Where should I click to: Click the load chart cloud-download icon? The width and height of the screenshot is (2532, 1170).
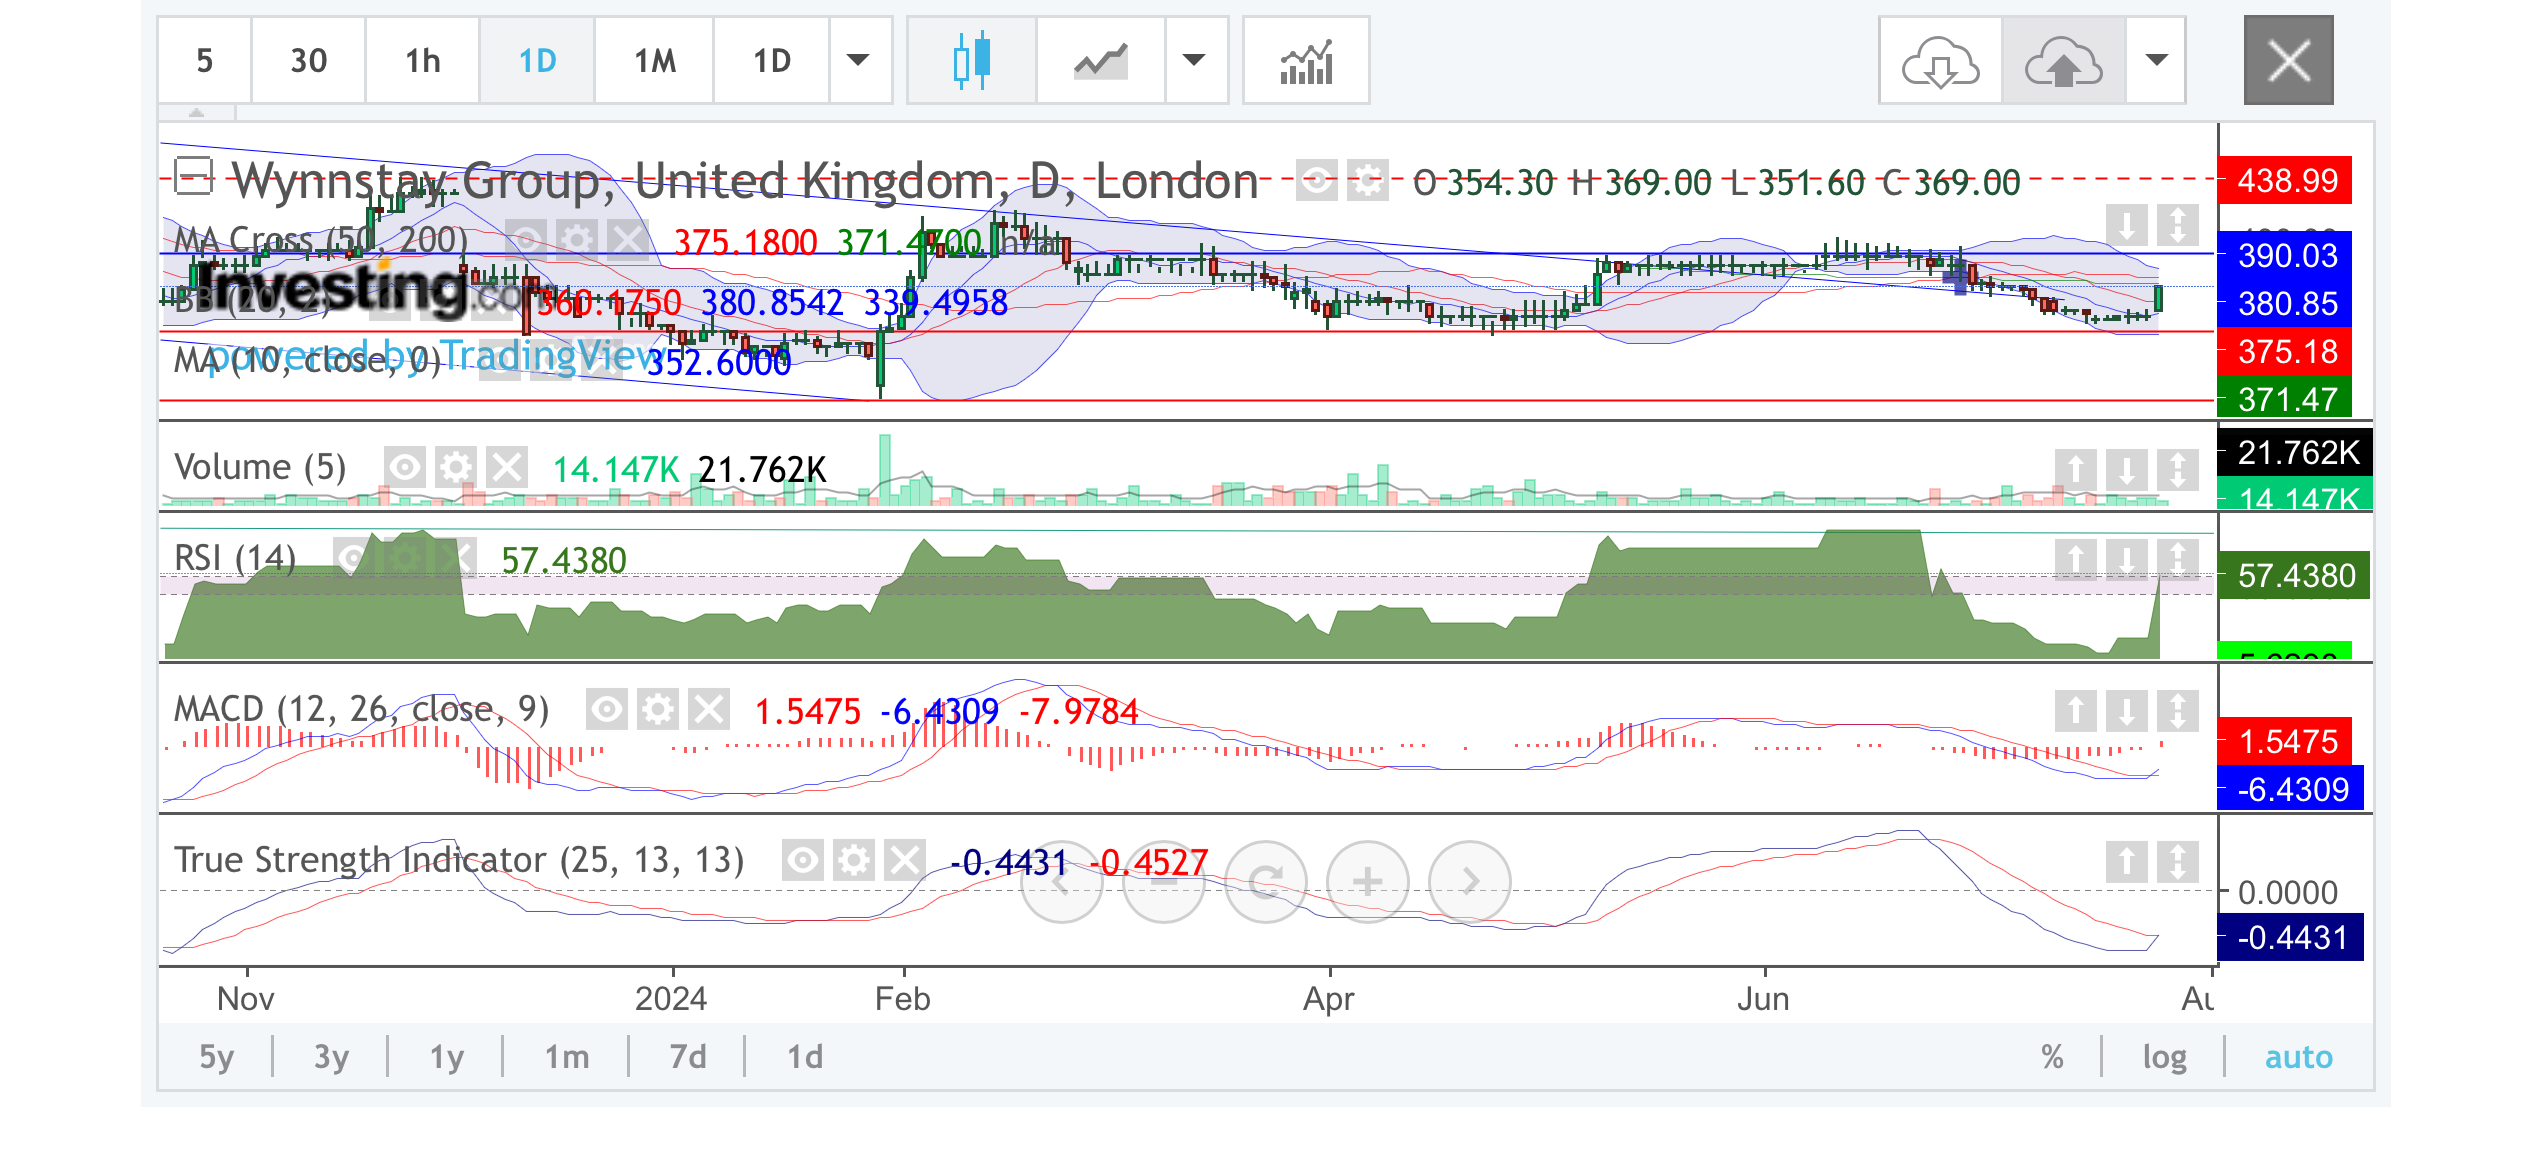[1940, 61]
